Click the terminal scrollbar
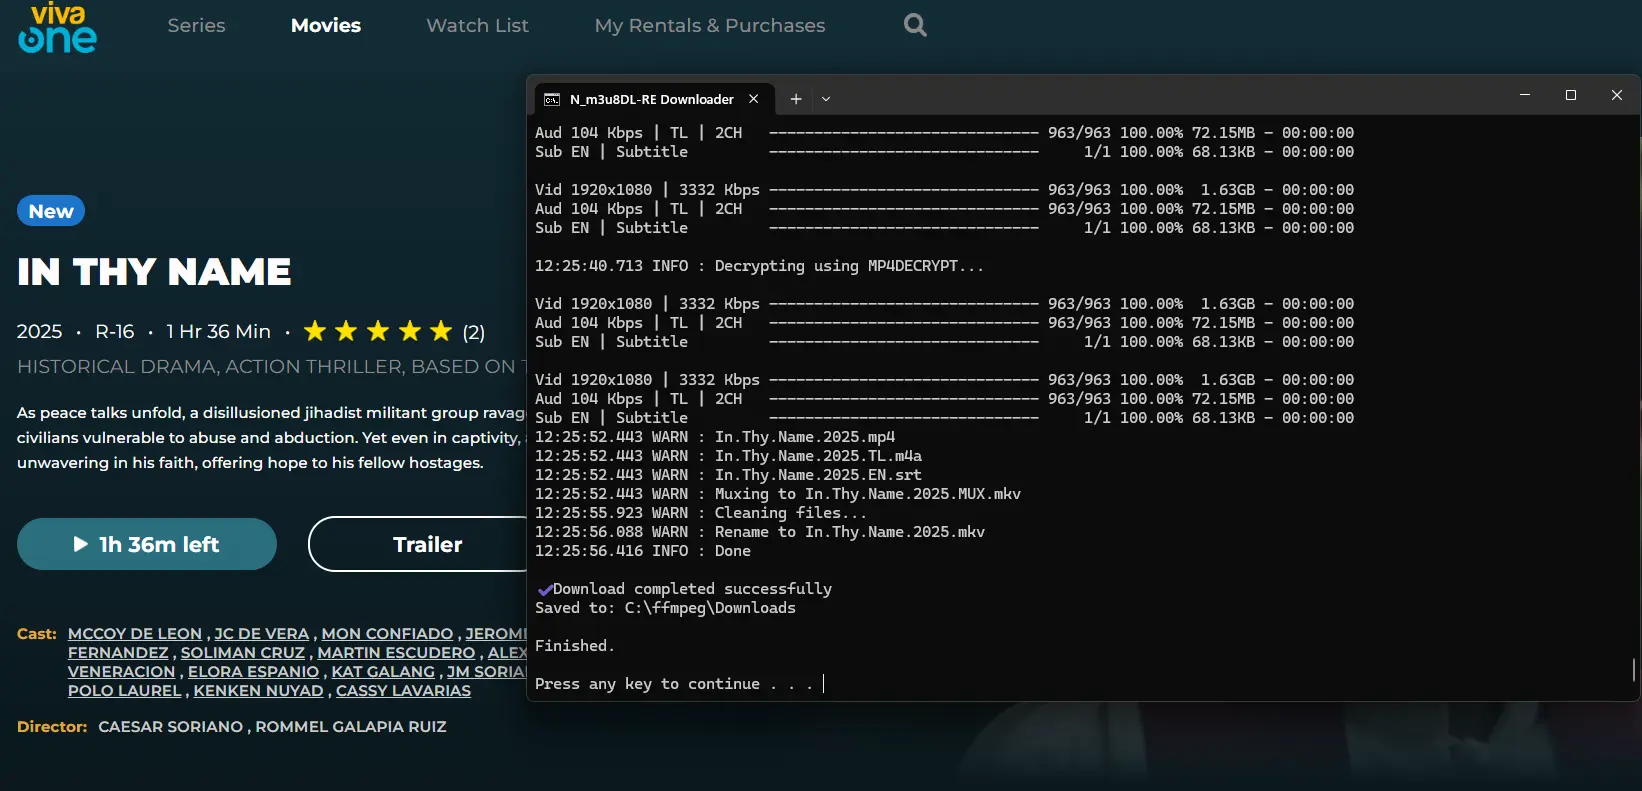The width and height of the screenshot is (1642, 791). [1634, 670]
